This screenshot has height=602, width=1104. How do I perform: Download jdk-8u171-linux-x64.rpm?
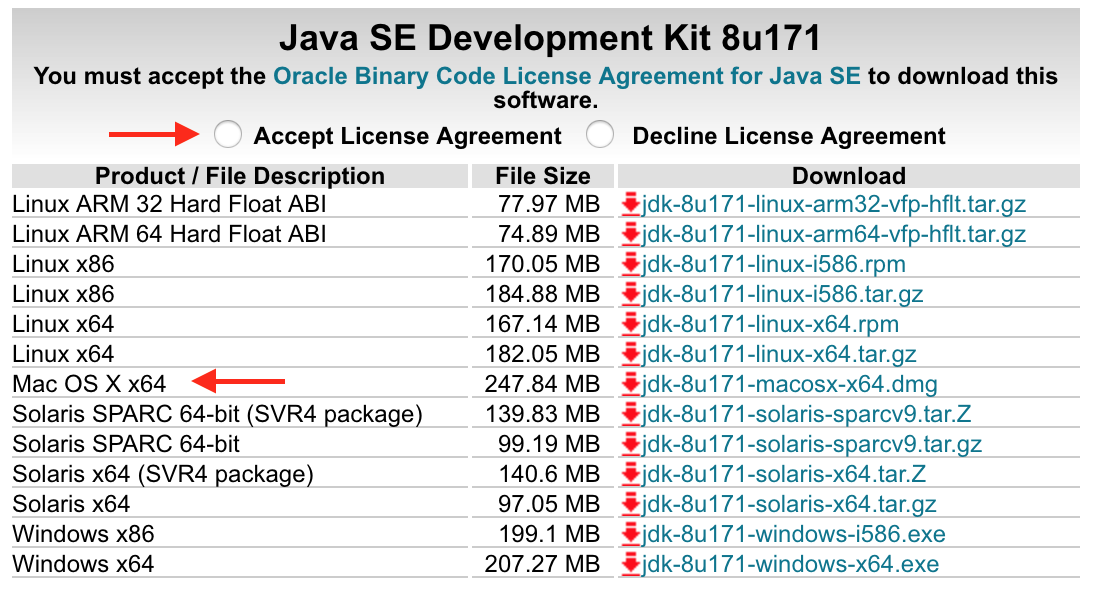(770, 325)
